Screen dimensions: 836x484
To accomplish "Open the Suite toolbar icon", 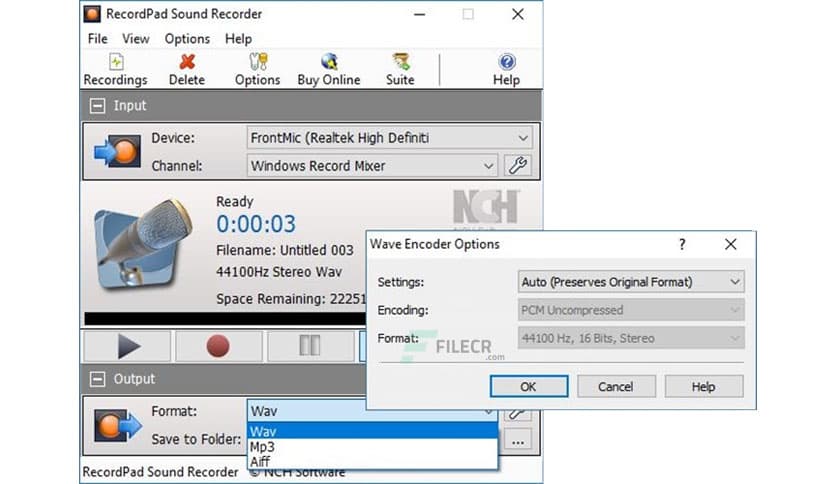I will [400, 70].
